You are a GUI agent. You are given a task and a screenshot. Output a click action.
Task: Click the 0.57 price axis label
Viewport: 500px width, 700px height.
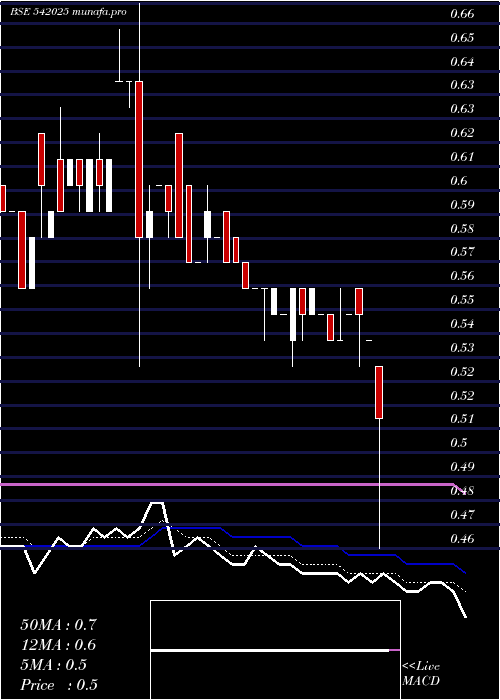coord(462,252)
